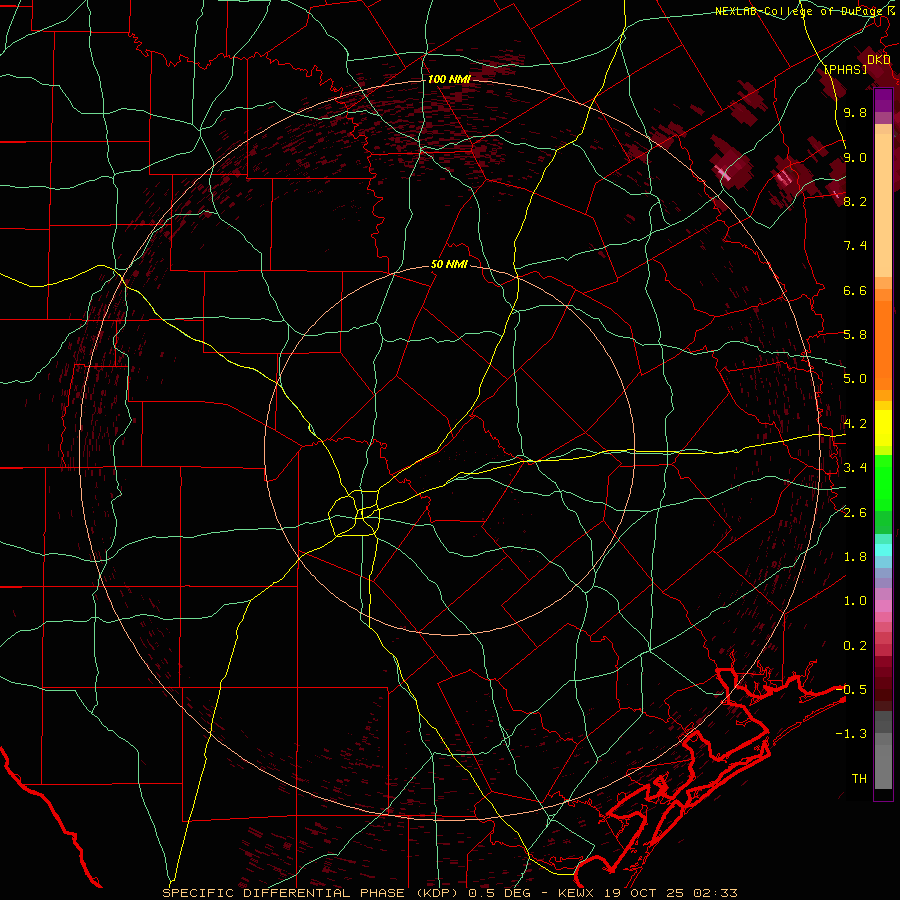This screenshot has width=900, height=900.
Task: Pick the cyan band of the color scale
Action: [883, 549]
